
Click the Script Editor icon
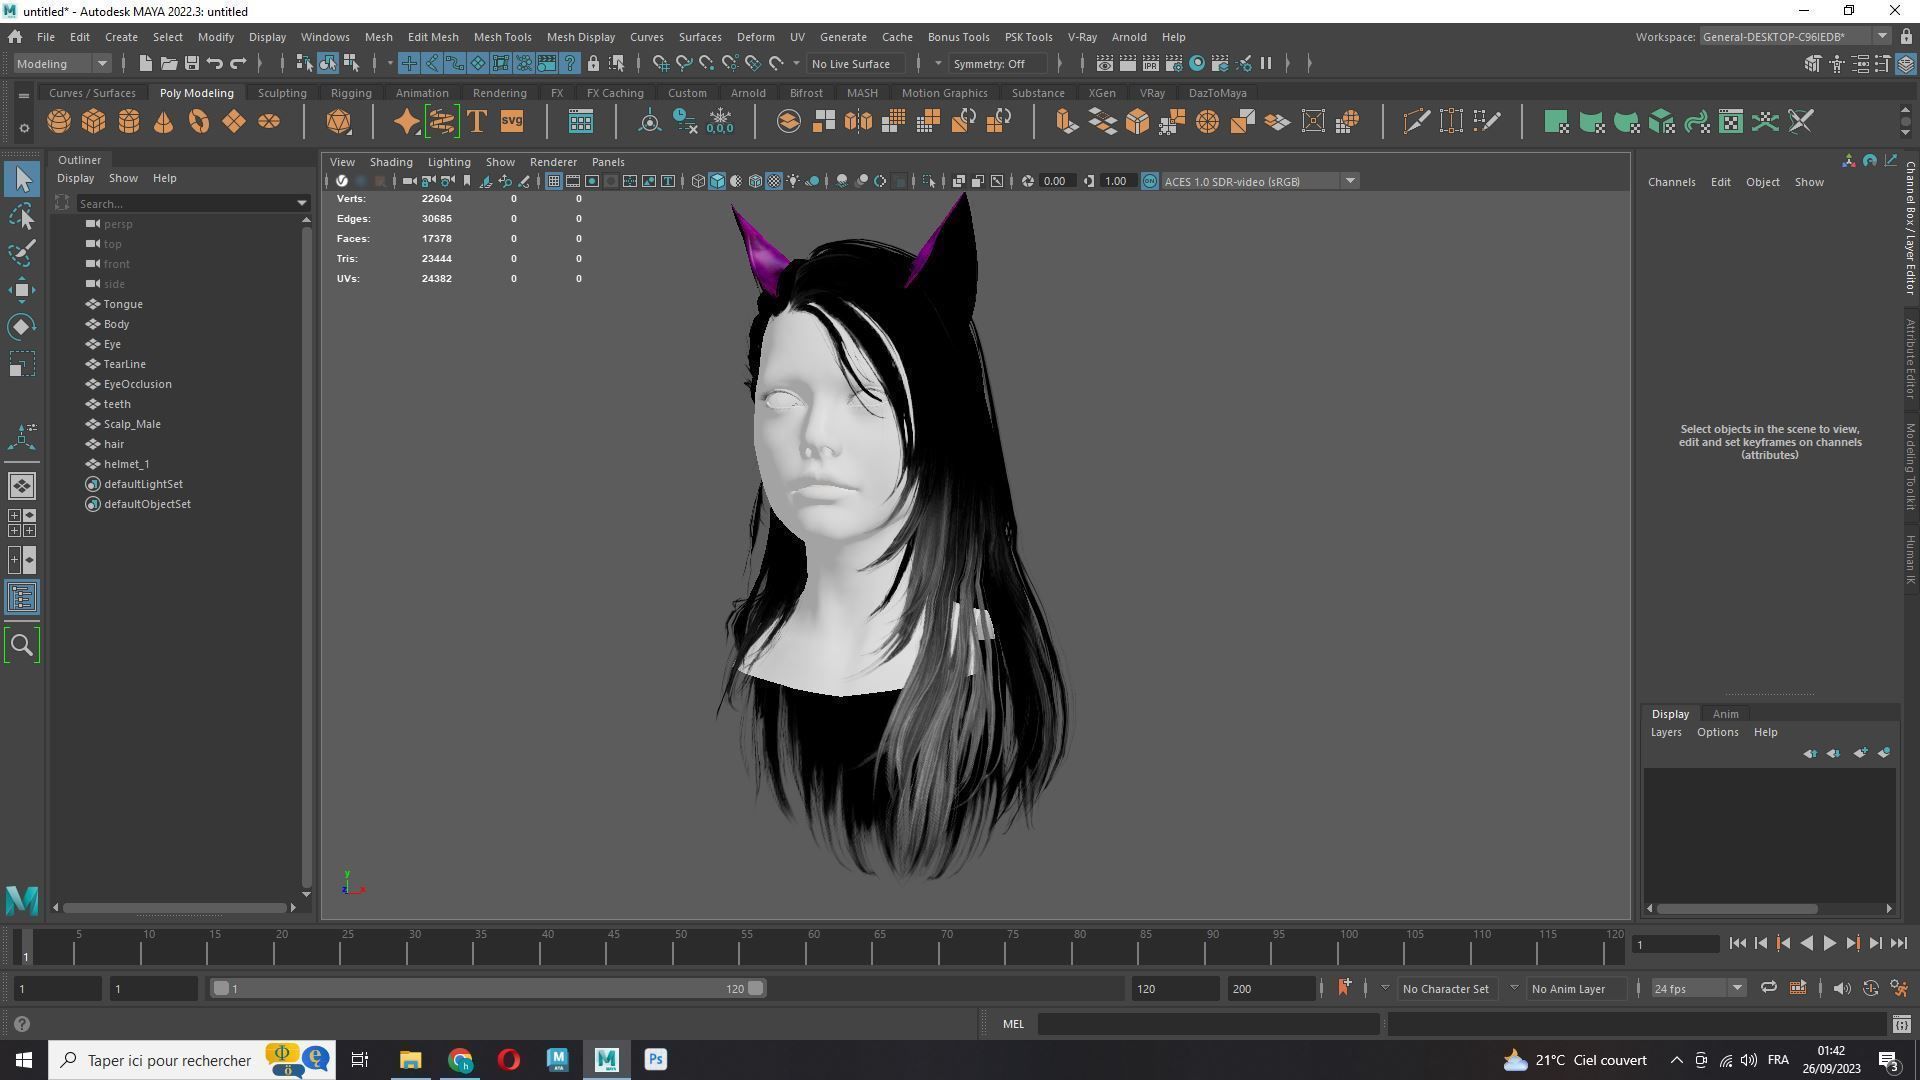click(x=1901, y=1024)
